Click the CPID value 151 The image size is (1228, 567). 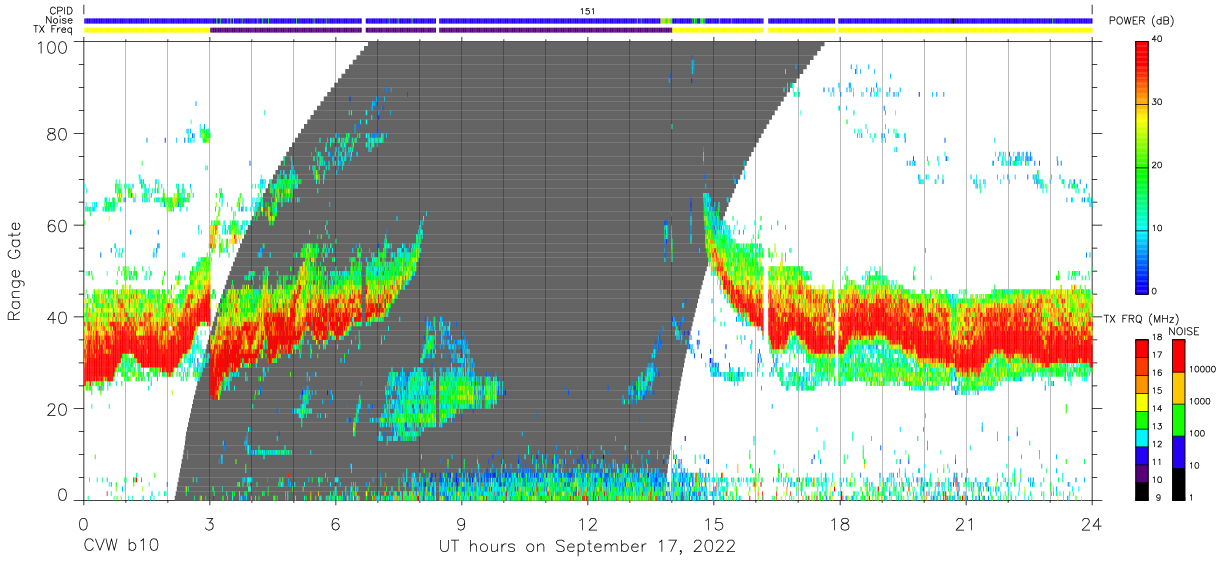pyautogui.click(x=588, y=11)
